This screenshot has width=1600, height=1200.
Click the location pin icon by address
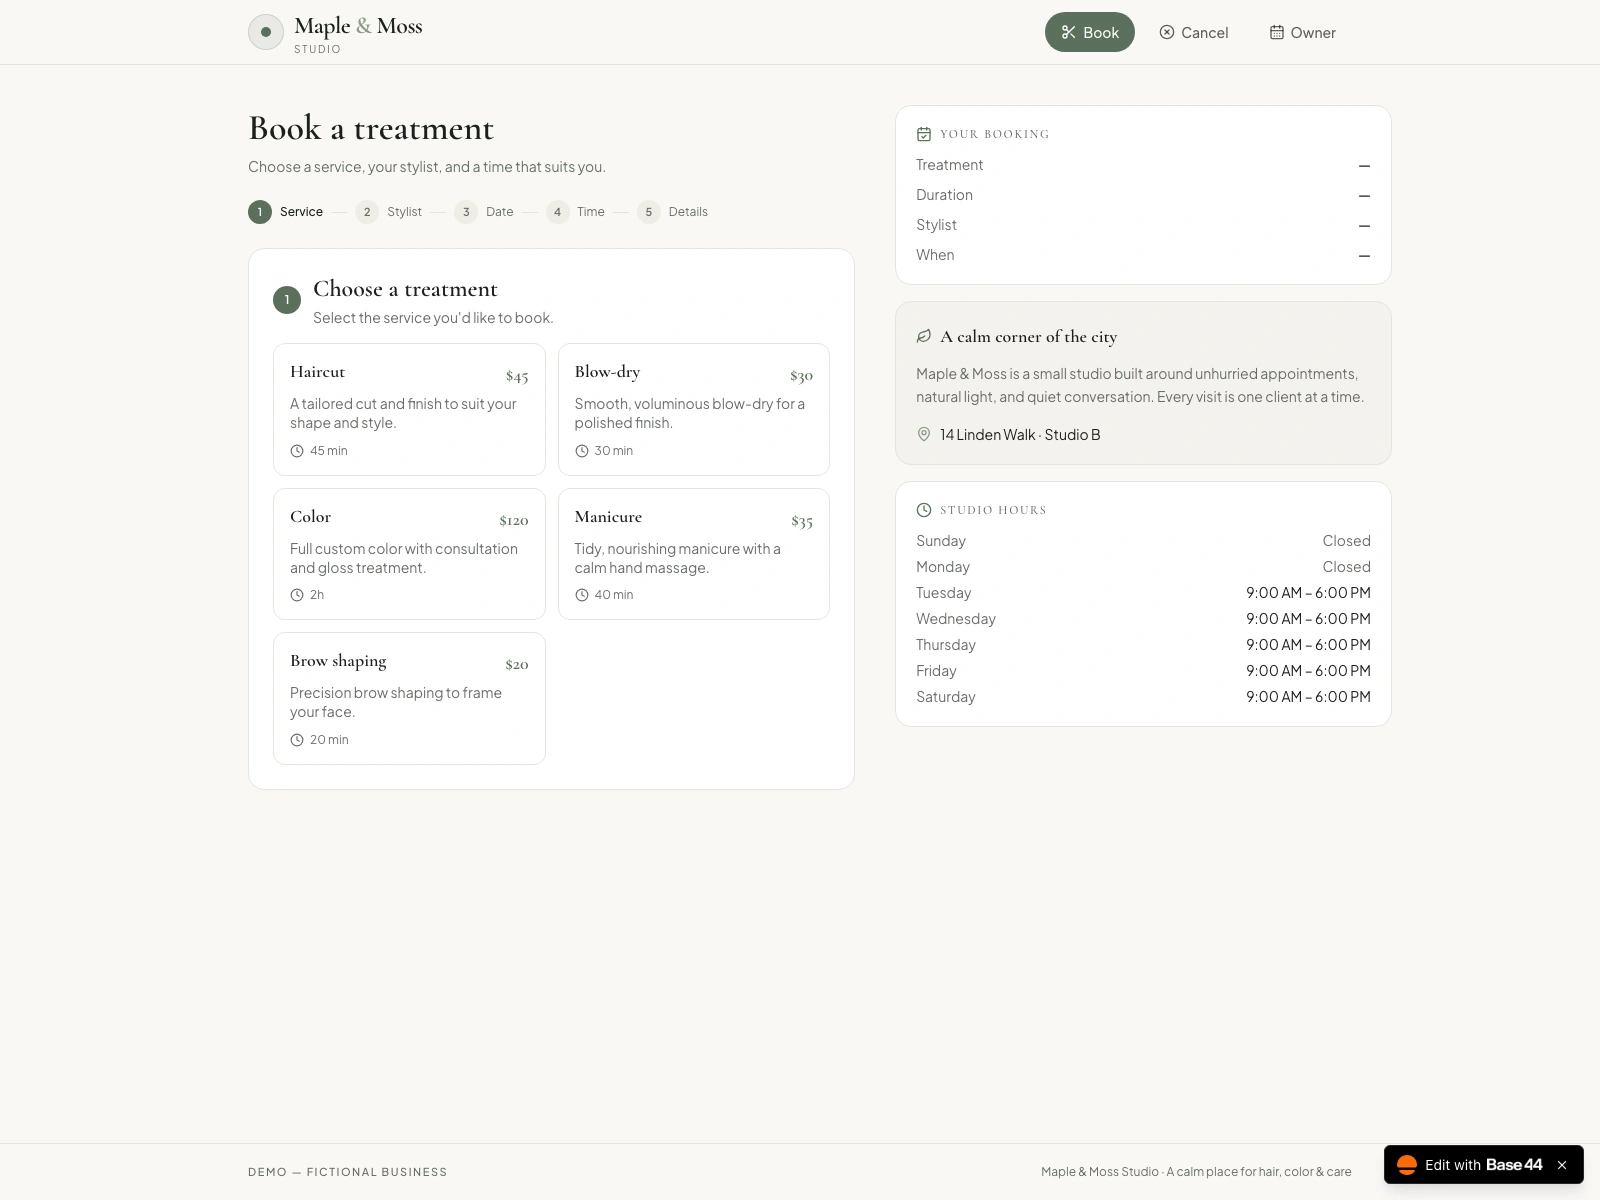pos(924,434)
